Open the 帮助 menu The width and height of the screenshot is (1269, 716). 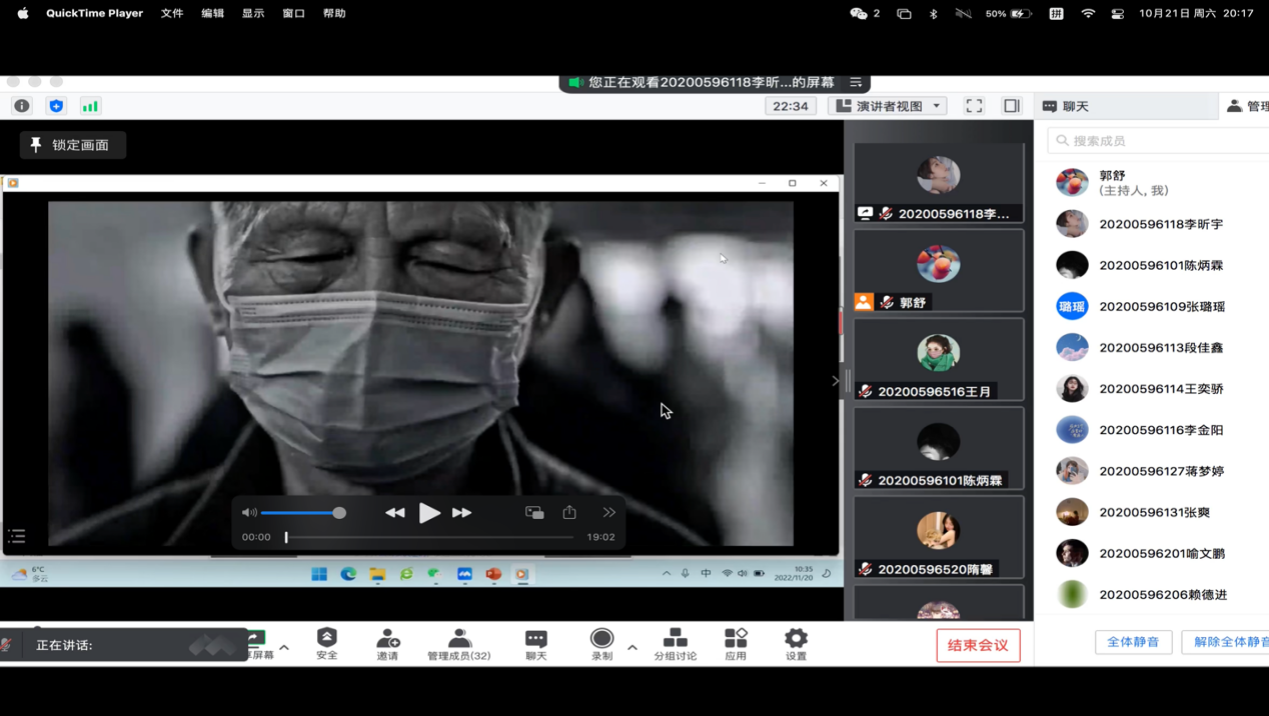(x=334, y=13)
